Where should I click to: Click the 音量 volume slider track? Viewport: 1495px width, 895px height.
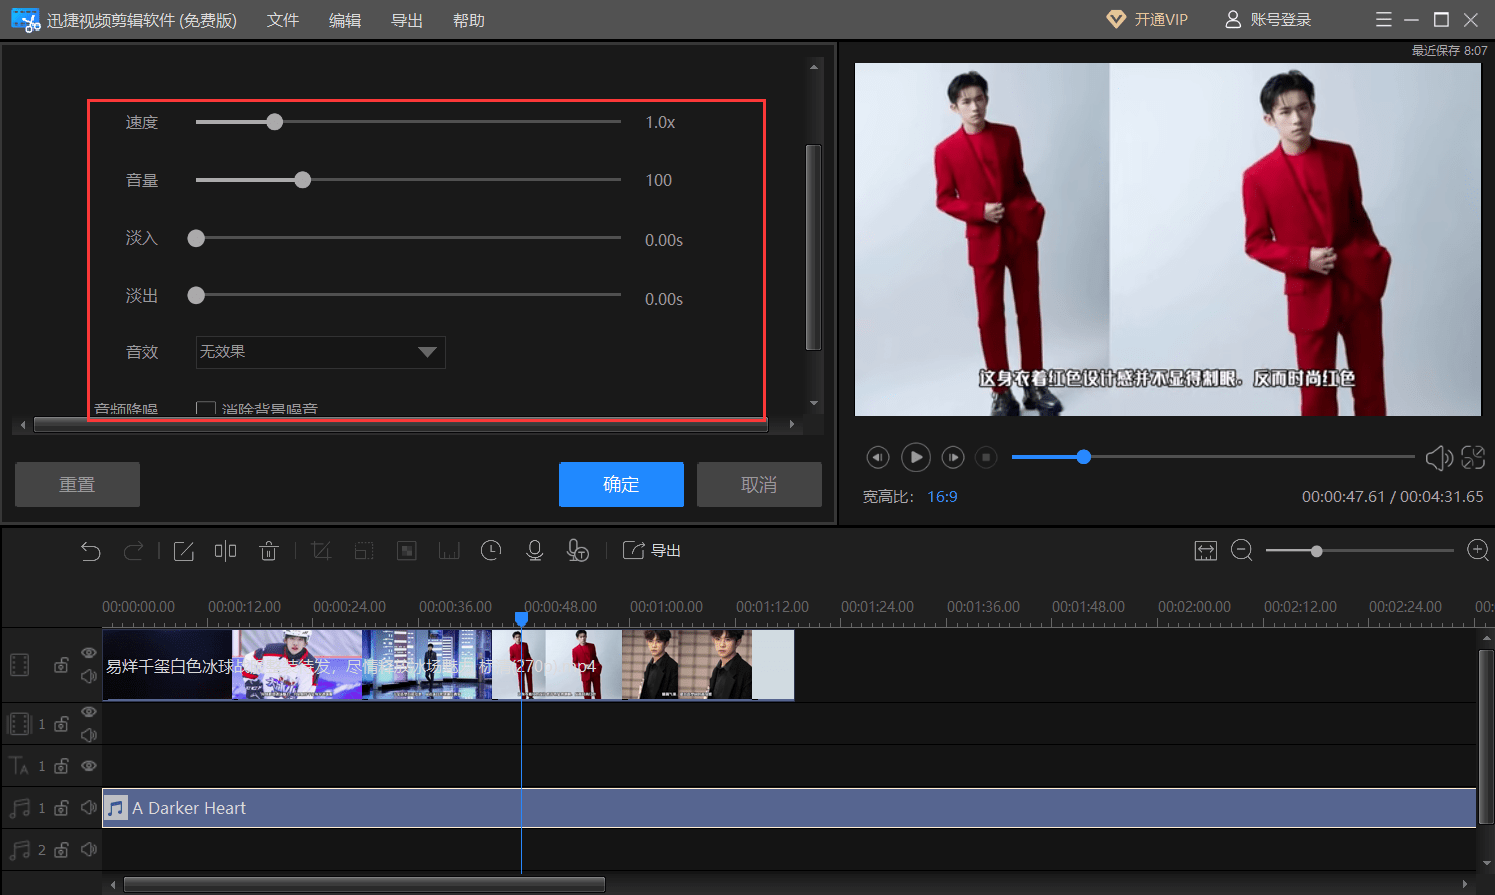(x=408, y=180)
